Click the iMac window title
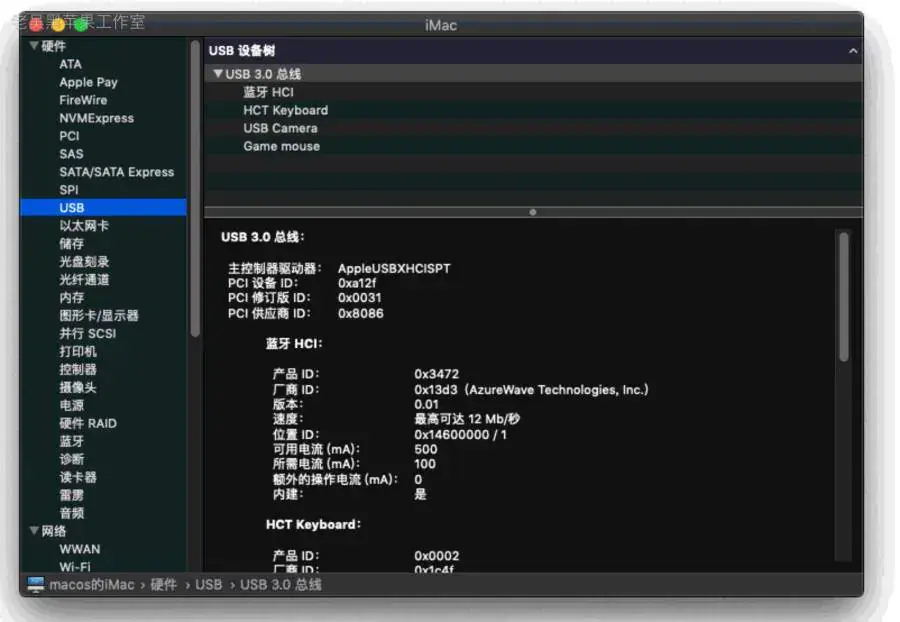The height and width of the screenshot is (622, 900). click(441, 25)
